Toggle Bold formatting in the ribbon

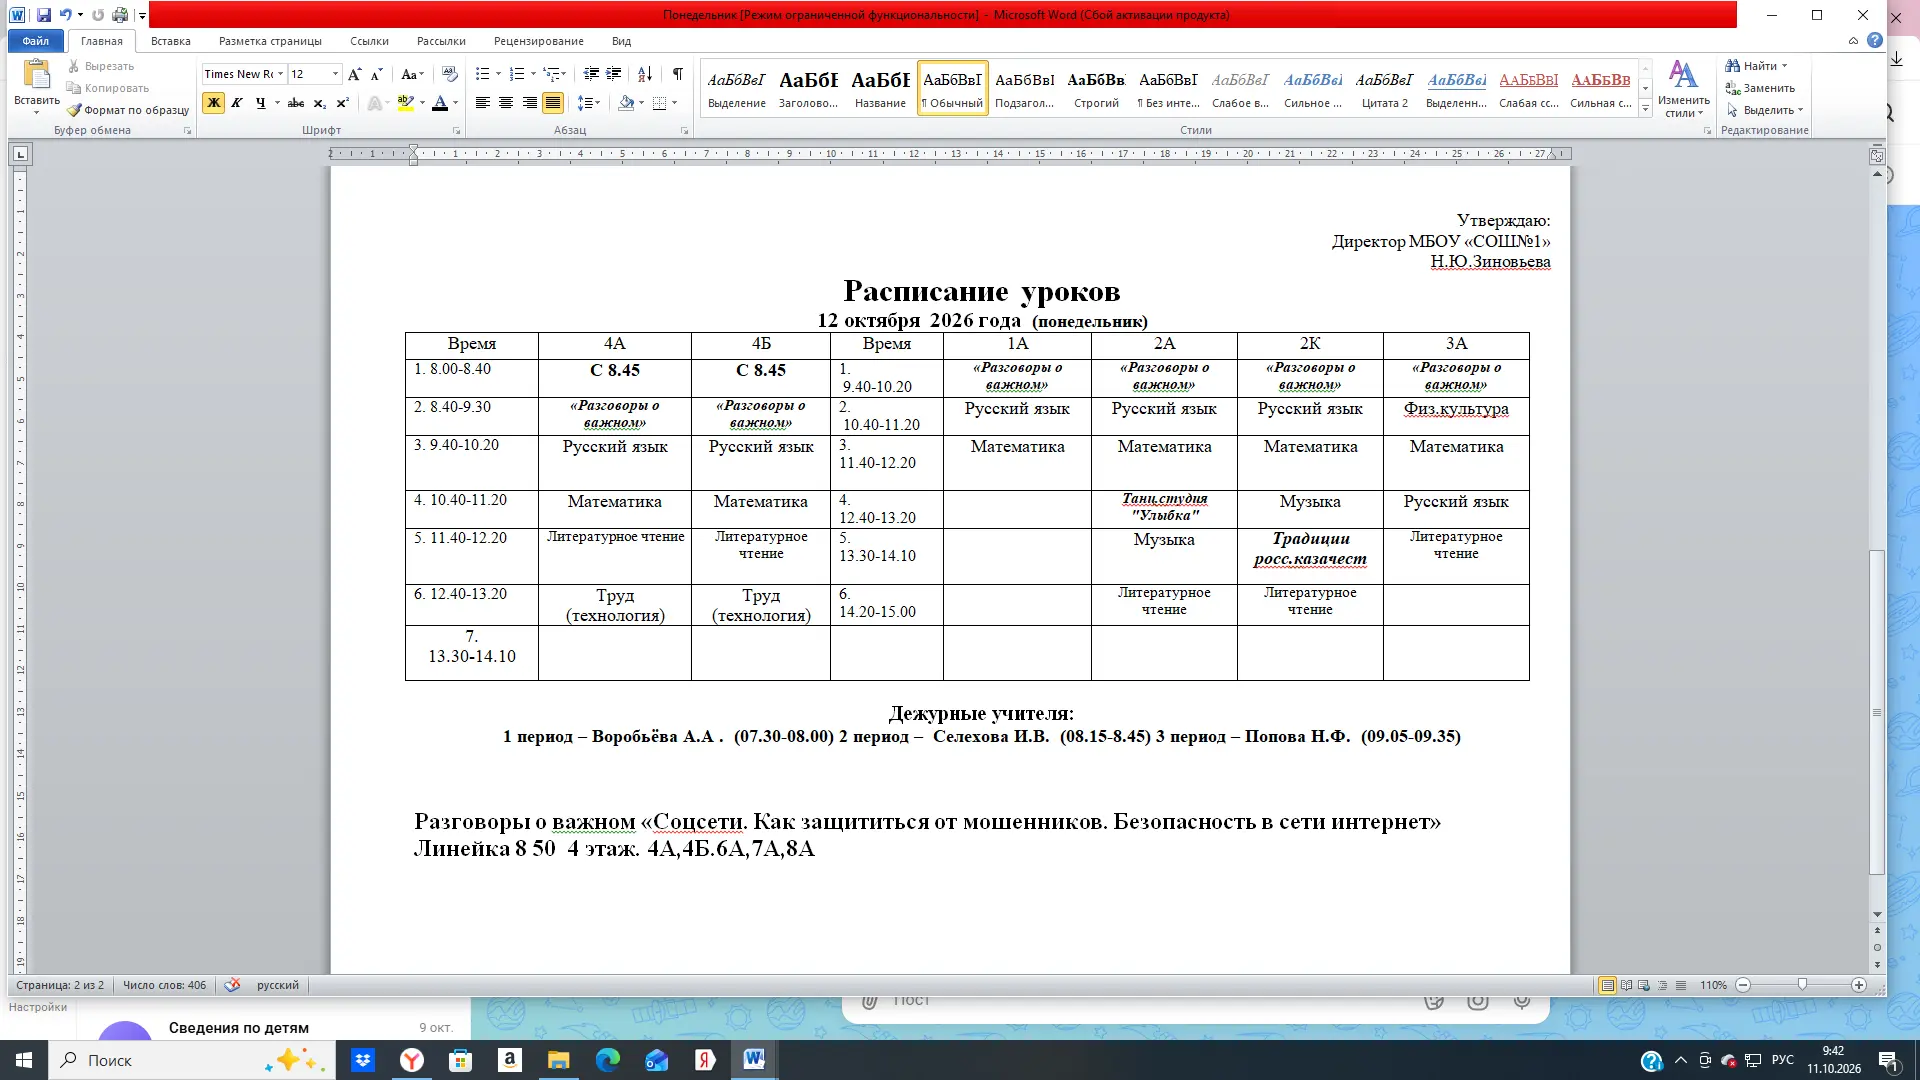point(213,103)
